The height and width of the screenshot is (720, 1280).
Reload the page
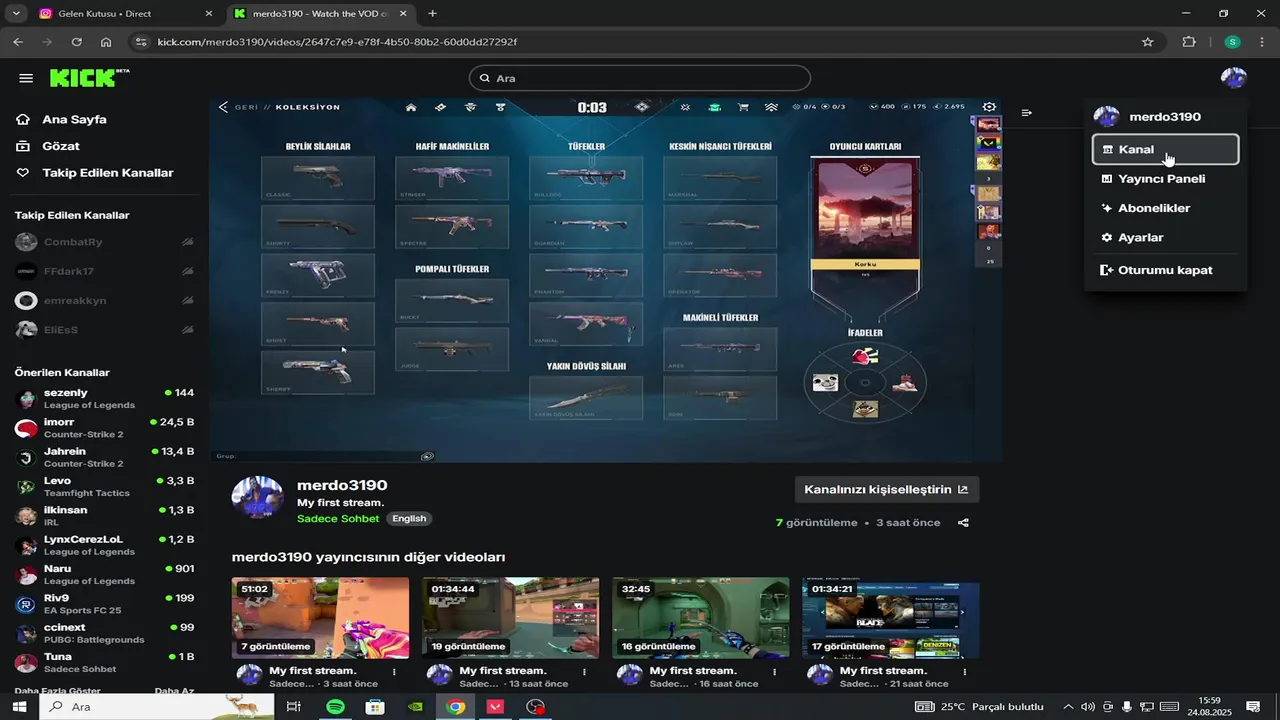(76, 42)
